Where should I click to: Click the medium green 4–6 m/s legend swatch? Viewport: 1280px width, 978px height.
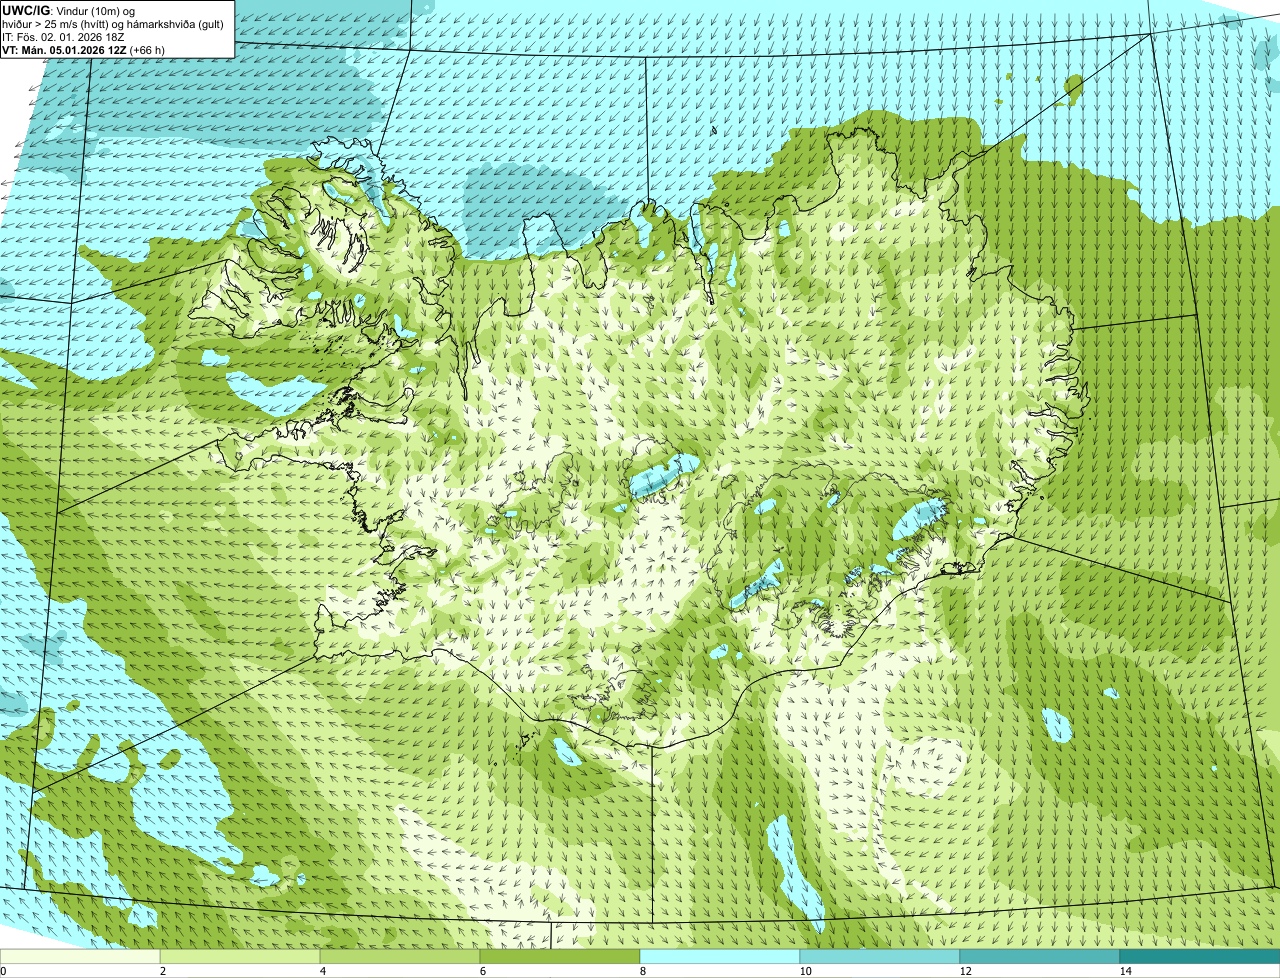pyautogui.click(x=400, y=956)
